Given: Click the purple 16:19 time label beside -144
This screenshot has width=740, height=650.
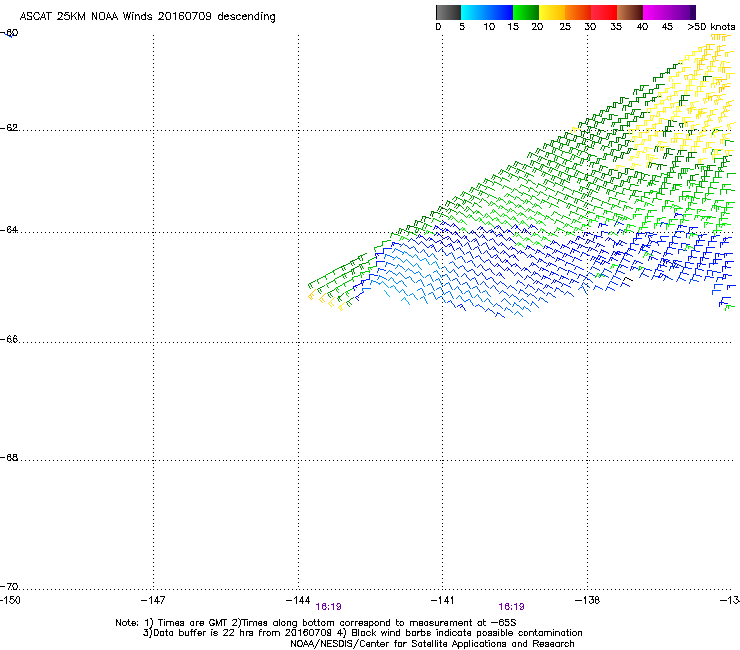Looking at the screenshot, I should pyautogui.click(x=328, y=607).
